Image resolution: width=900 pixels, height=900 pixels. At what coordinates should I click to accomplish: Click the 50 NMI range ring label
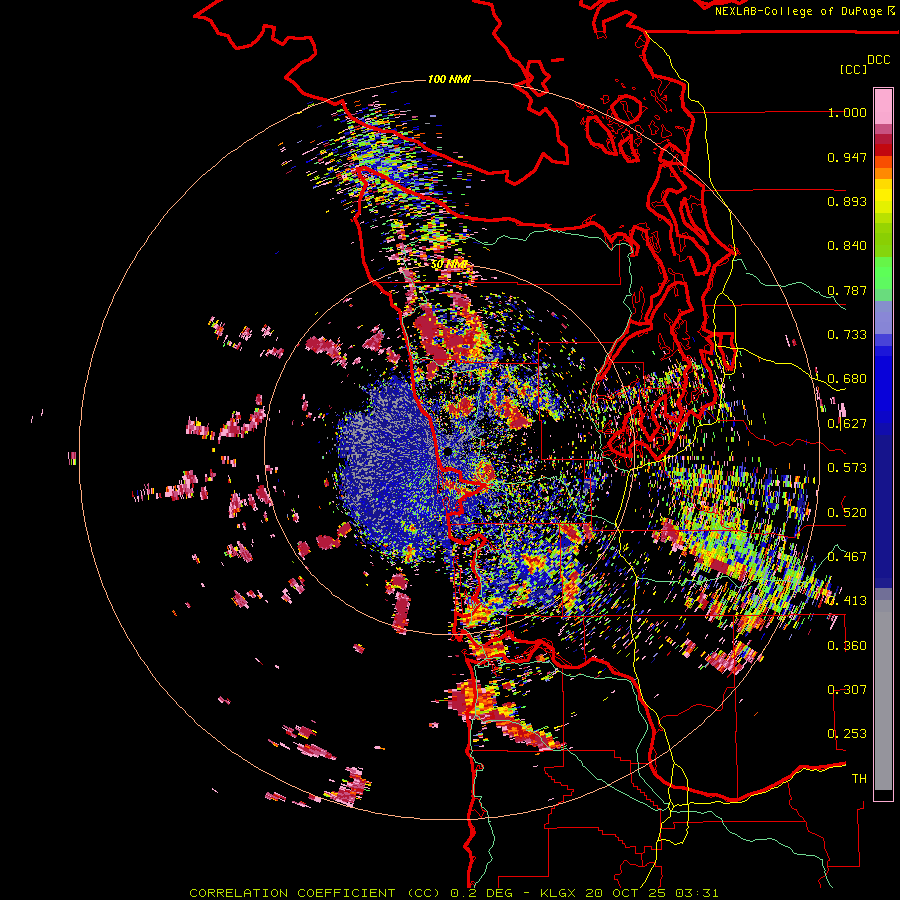click(x=448, y=265)
